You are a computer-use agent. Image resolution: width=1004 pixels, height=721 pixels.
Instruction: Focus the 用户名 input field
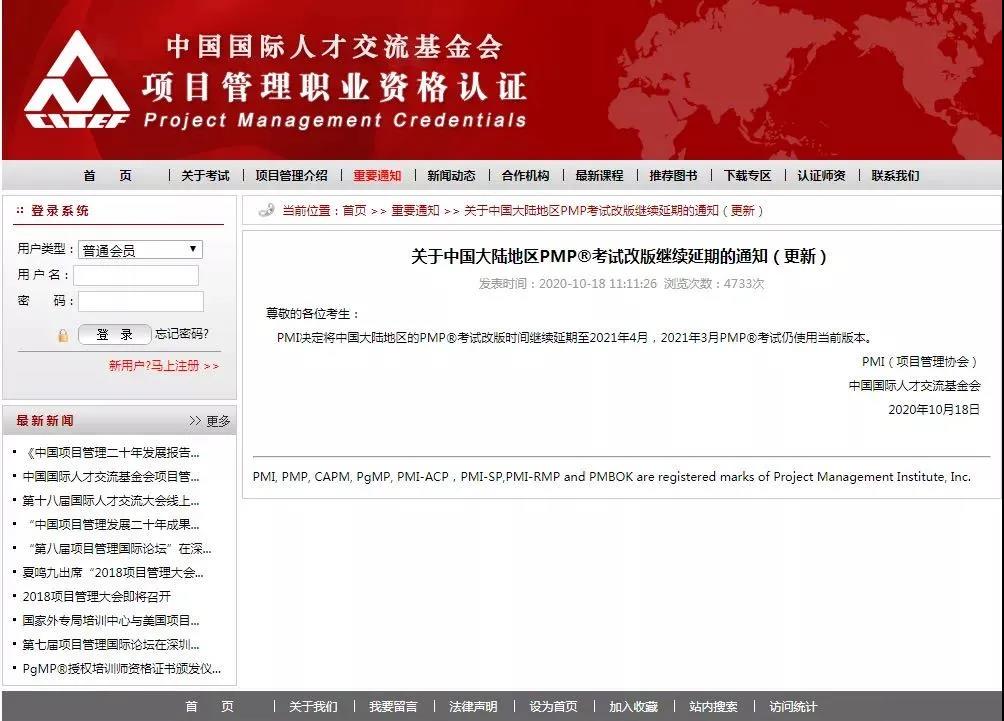(x=136, y=275)
